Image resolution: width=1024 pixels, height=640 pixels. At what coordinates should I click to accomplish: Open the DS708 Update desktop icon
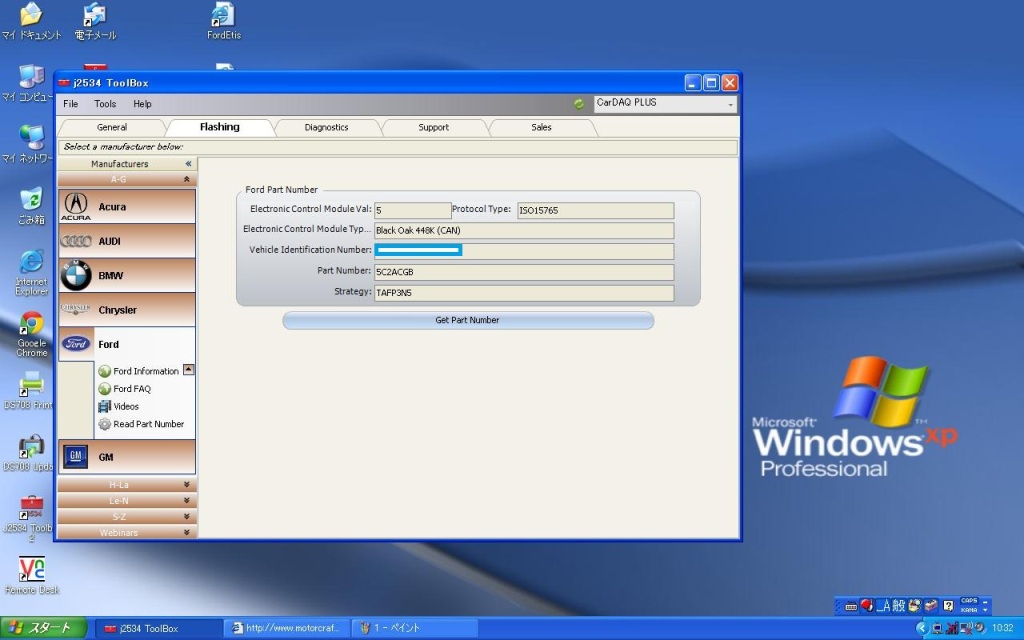click(x=29, y=453)
